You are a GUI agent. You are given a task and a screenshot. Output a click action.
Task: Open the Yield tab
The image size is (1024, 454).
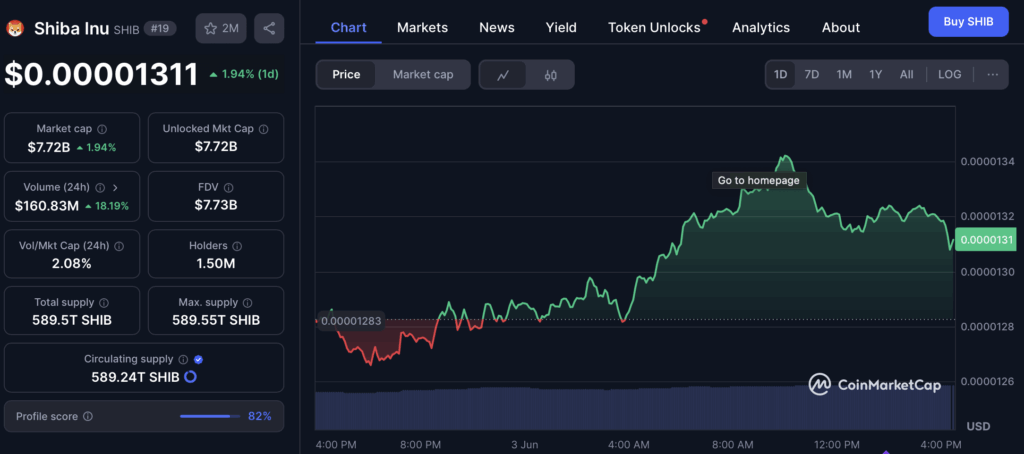click(x=561, y=27)
